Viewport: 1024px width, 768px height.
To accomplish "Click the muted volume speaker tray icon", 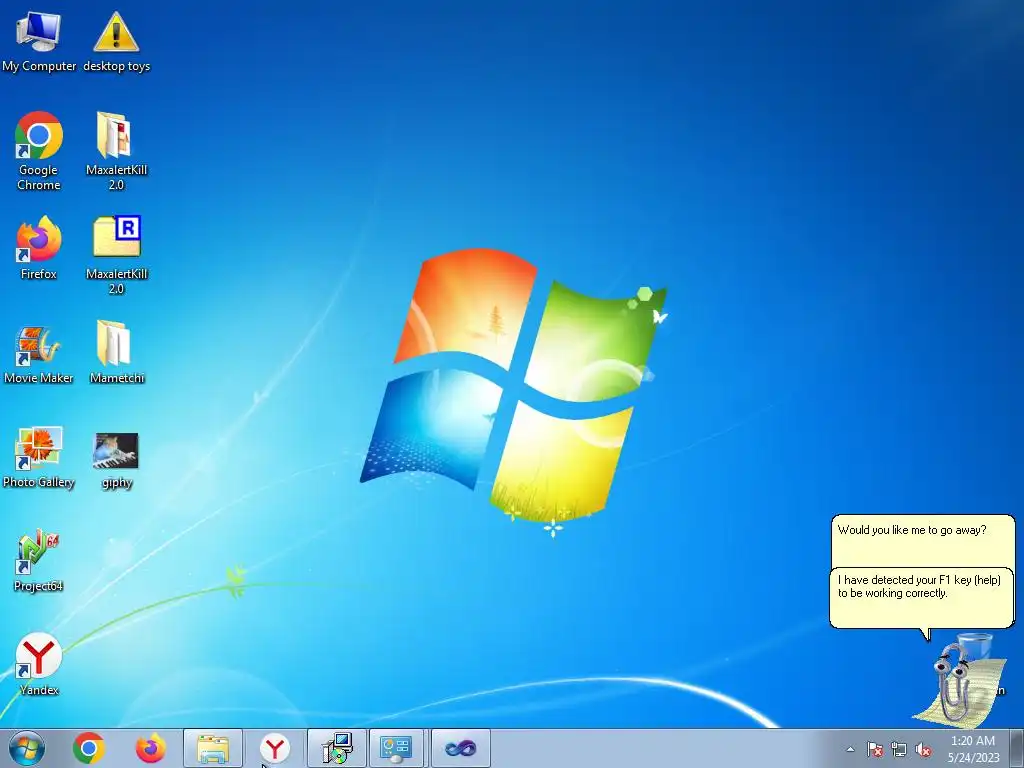I will pos(923,749).
